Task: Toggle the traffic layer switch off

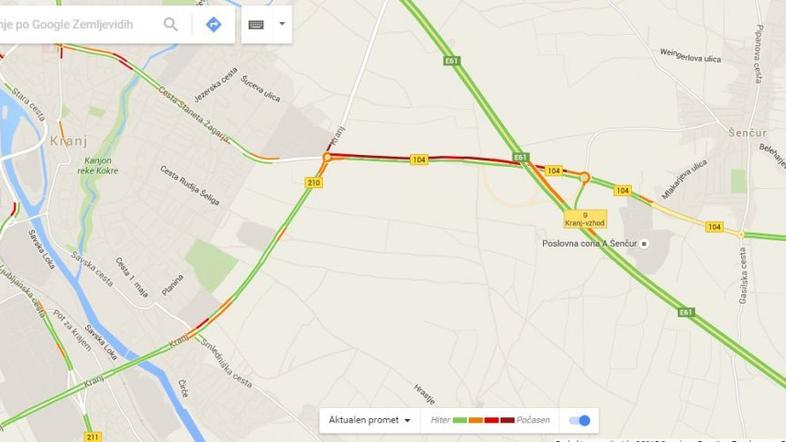Action: tap(580, 420)
